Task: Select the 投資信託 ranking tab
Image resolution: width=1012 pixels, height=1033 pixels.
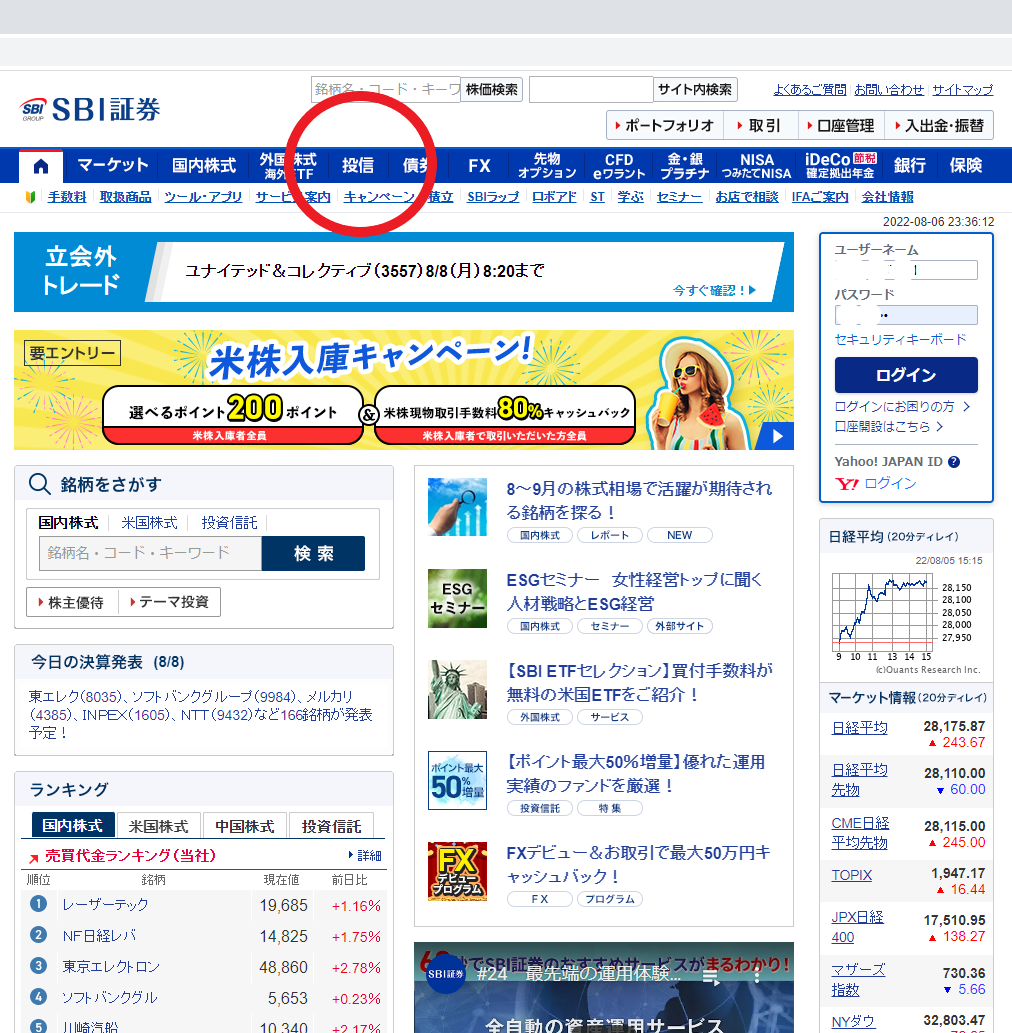Action: (331, 826)
